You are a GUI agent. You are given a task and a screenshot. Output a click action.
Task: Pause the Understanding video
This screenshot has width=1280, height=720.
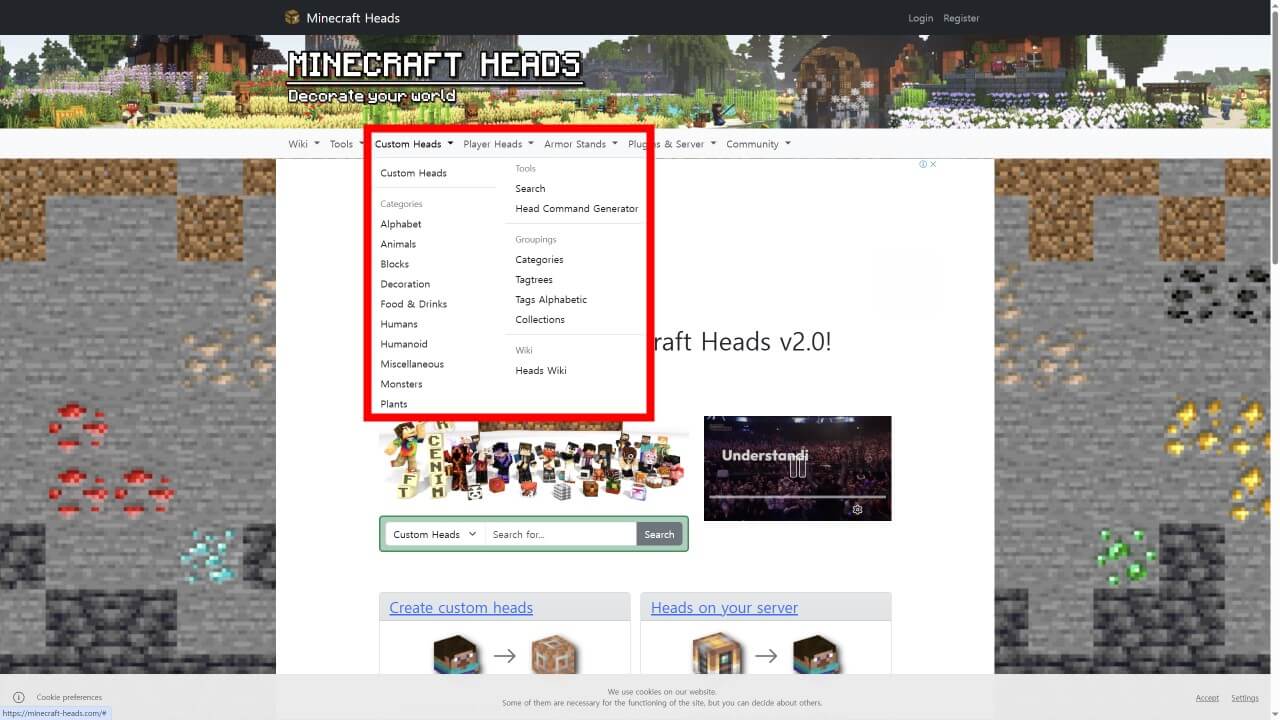(797, 466)
